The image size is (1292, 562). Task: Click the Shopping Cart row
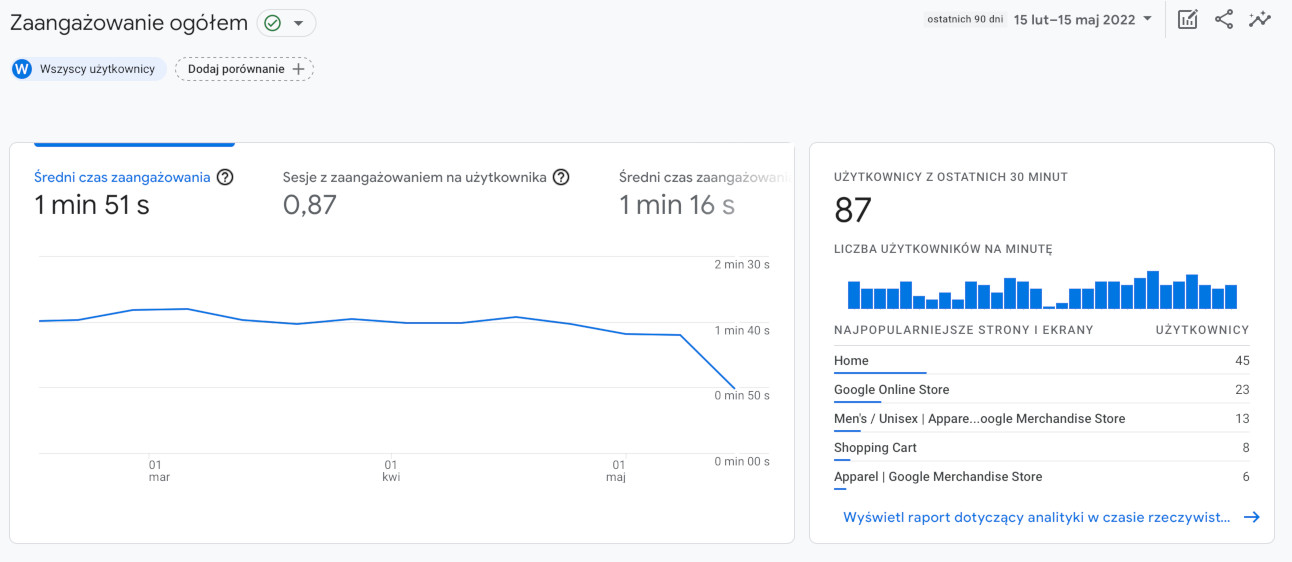click(x=1042, y=448)
